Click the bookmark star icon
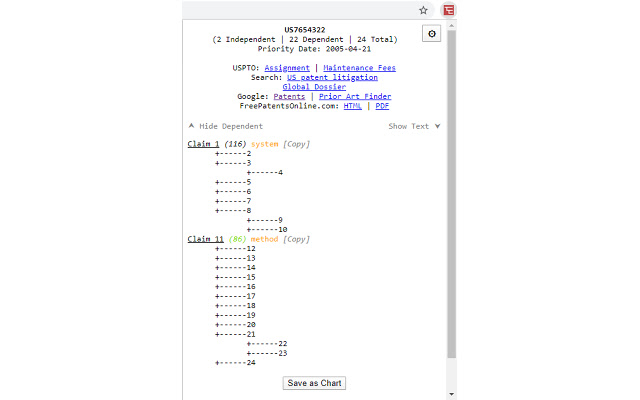This screenshot has width=640, height=400. [x=423, y=10]
